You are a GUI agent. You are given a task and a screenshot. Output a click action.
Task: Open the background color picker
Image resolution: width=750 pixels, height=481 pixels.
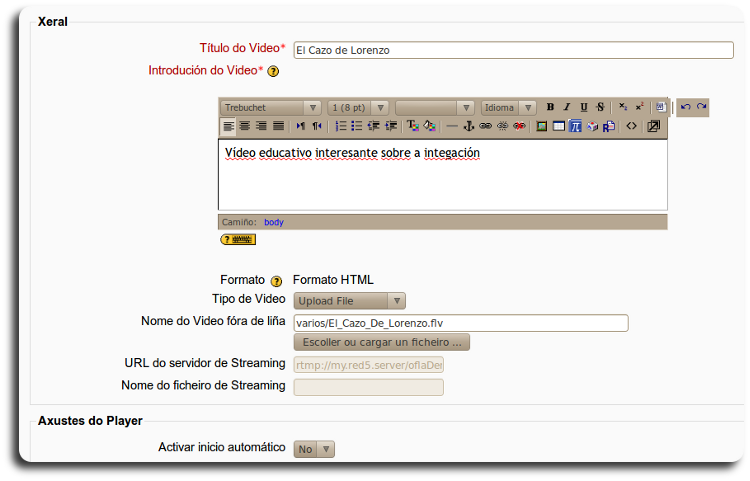click(x=430, y=126)
